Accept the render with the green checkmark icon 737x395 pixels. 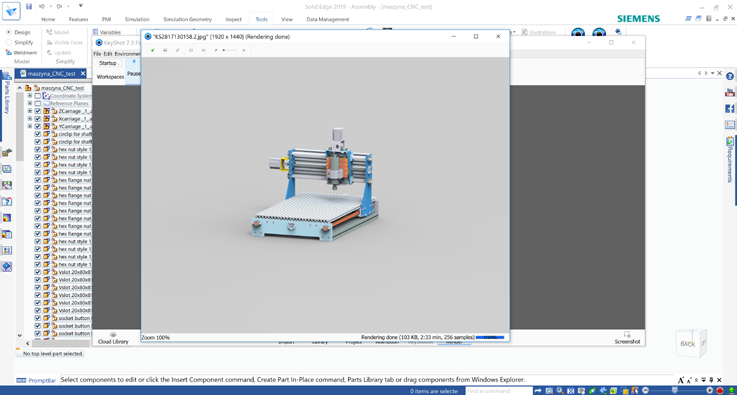[x=153, y=50]
